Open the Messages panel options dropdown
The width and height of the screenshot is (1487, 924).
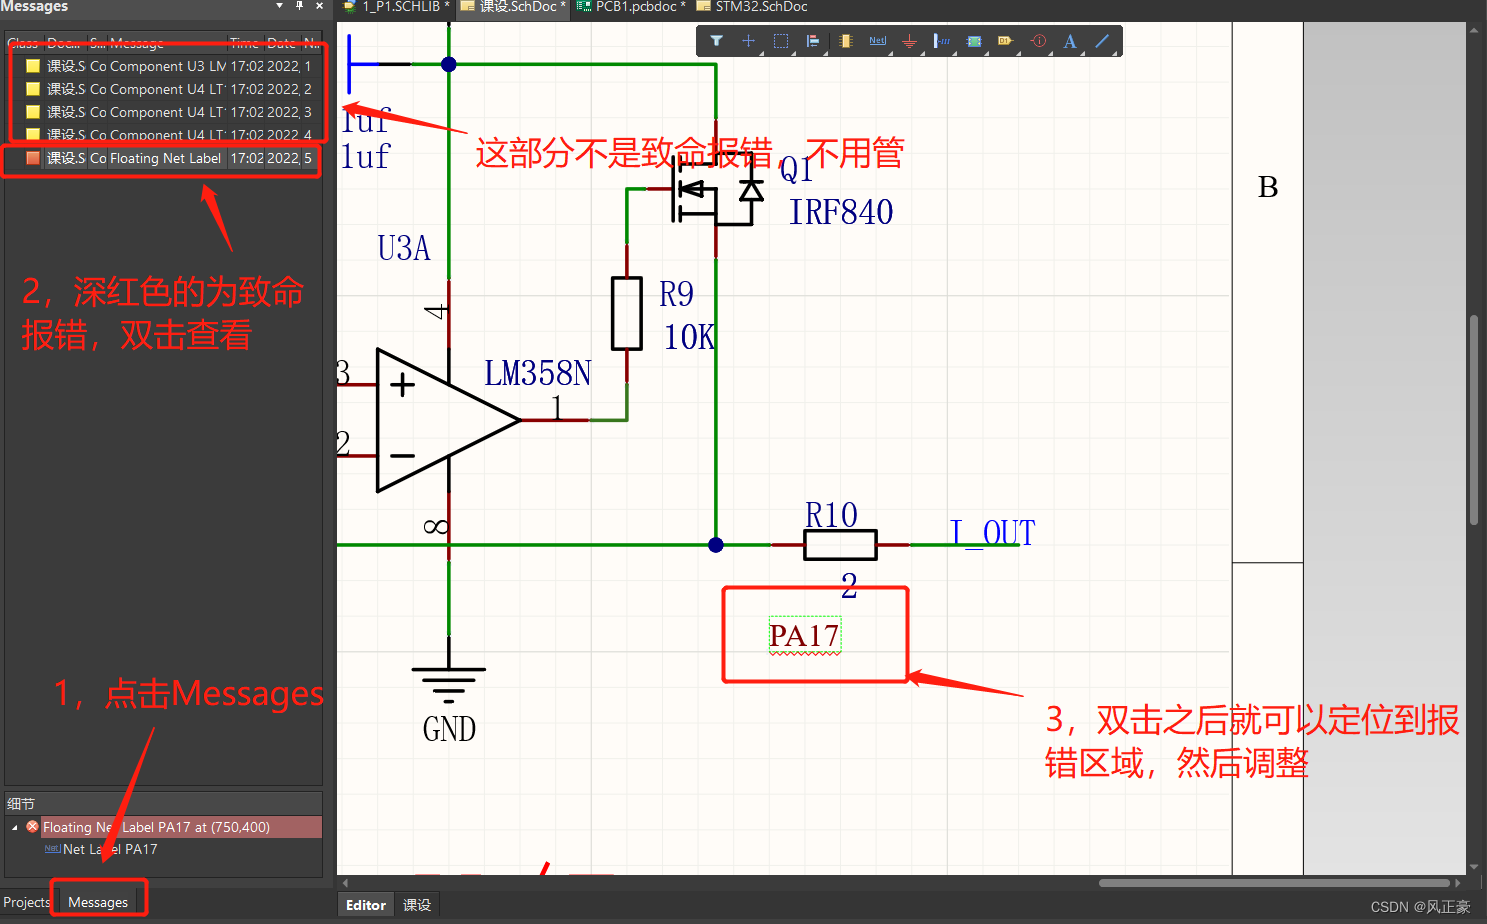pos(279,7)
